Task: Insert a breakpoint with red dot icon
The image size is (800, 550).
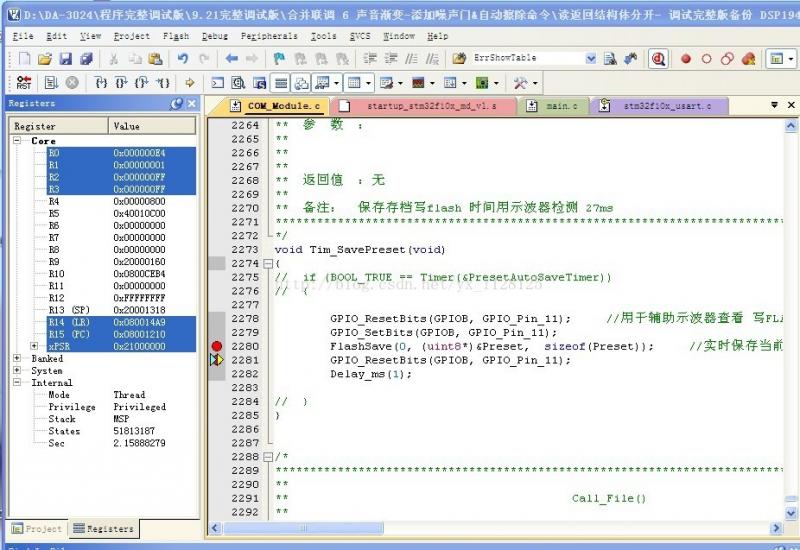Action: 686,59
